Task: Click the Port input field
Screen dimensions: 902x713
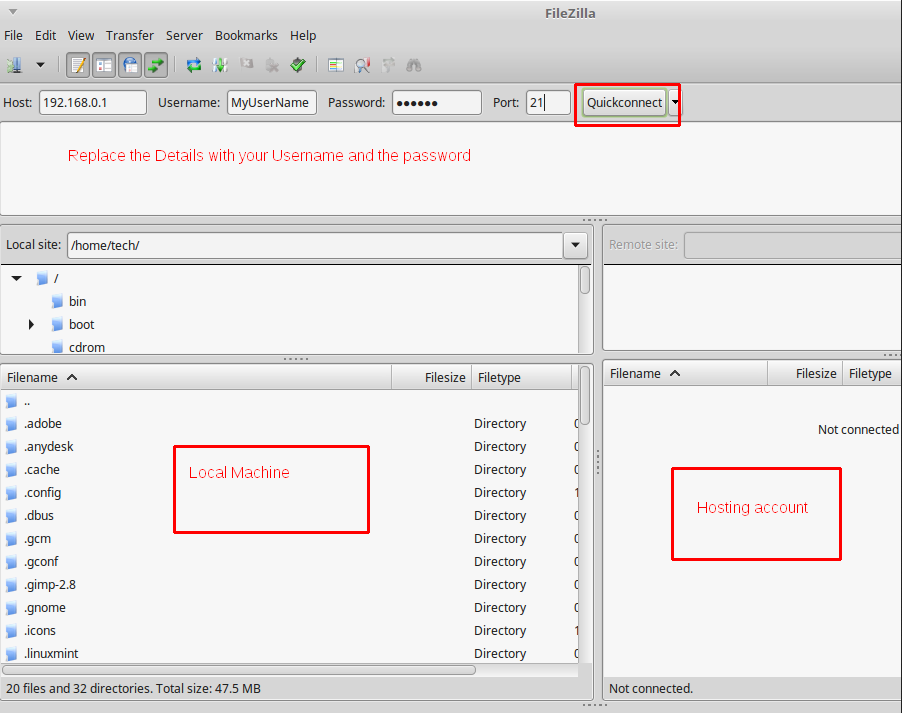Action: [x=548, y=102]
